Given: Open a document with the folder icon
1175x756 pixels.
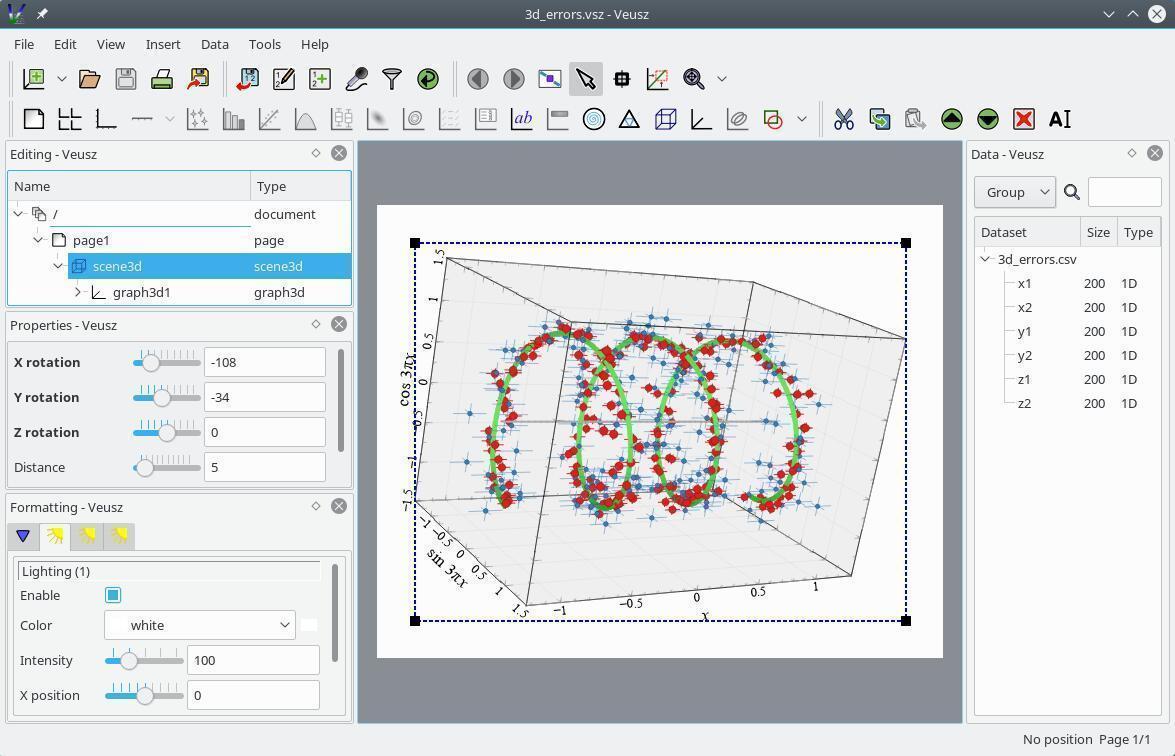Looking at the screenshot, I should (90, 79).
